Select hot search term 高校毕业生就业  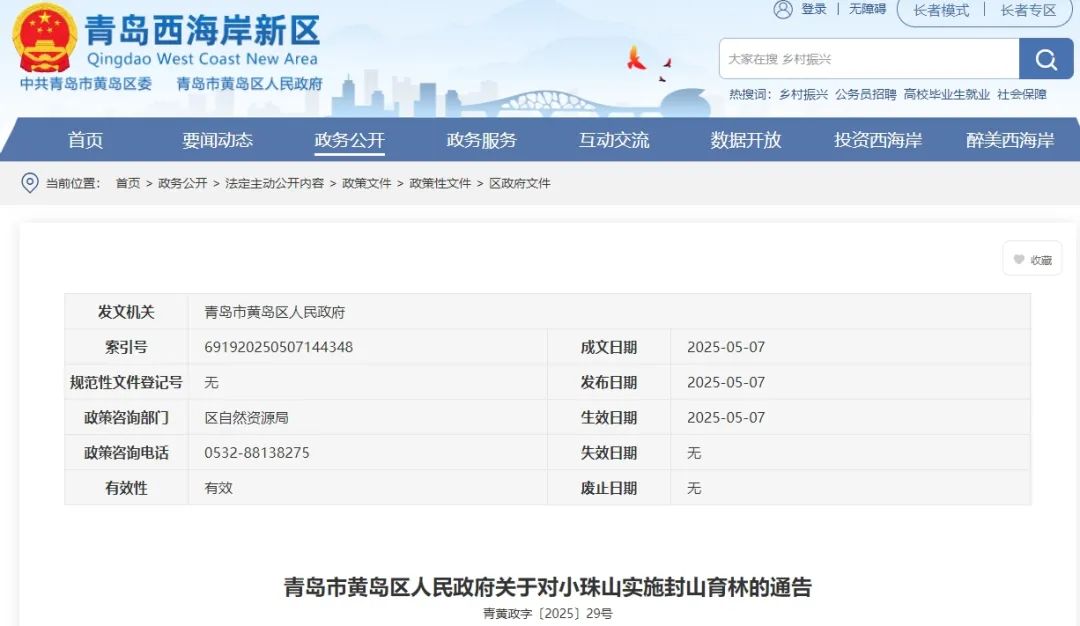coord(946,94)
